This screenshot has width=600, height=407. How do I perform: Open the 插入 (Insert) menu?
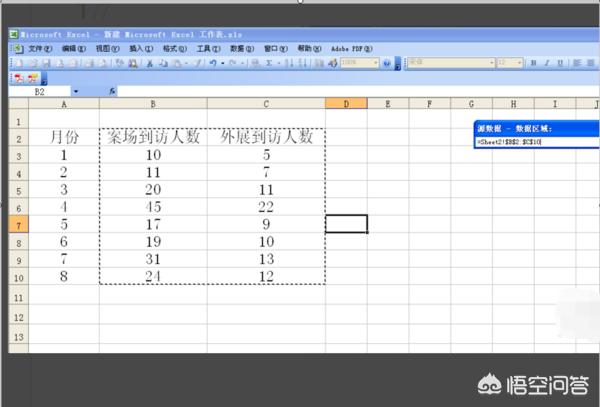(141, 47)
